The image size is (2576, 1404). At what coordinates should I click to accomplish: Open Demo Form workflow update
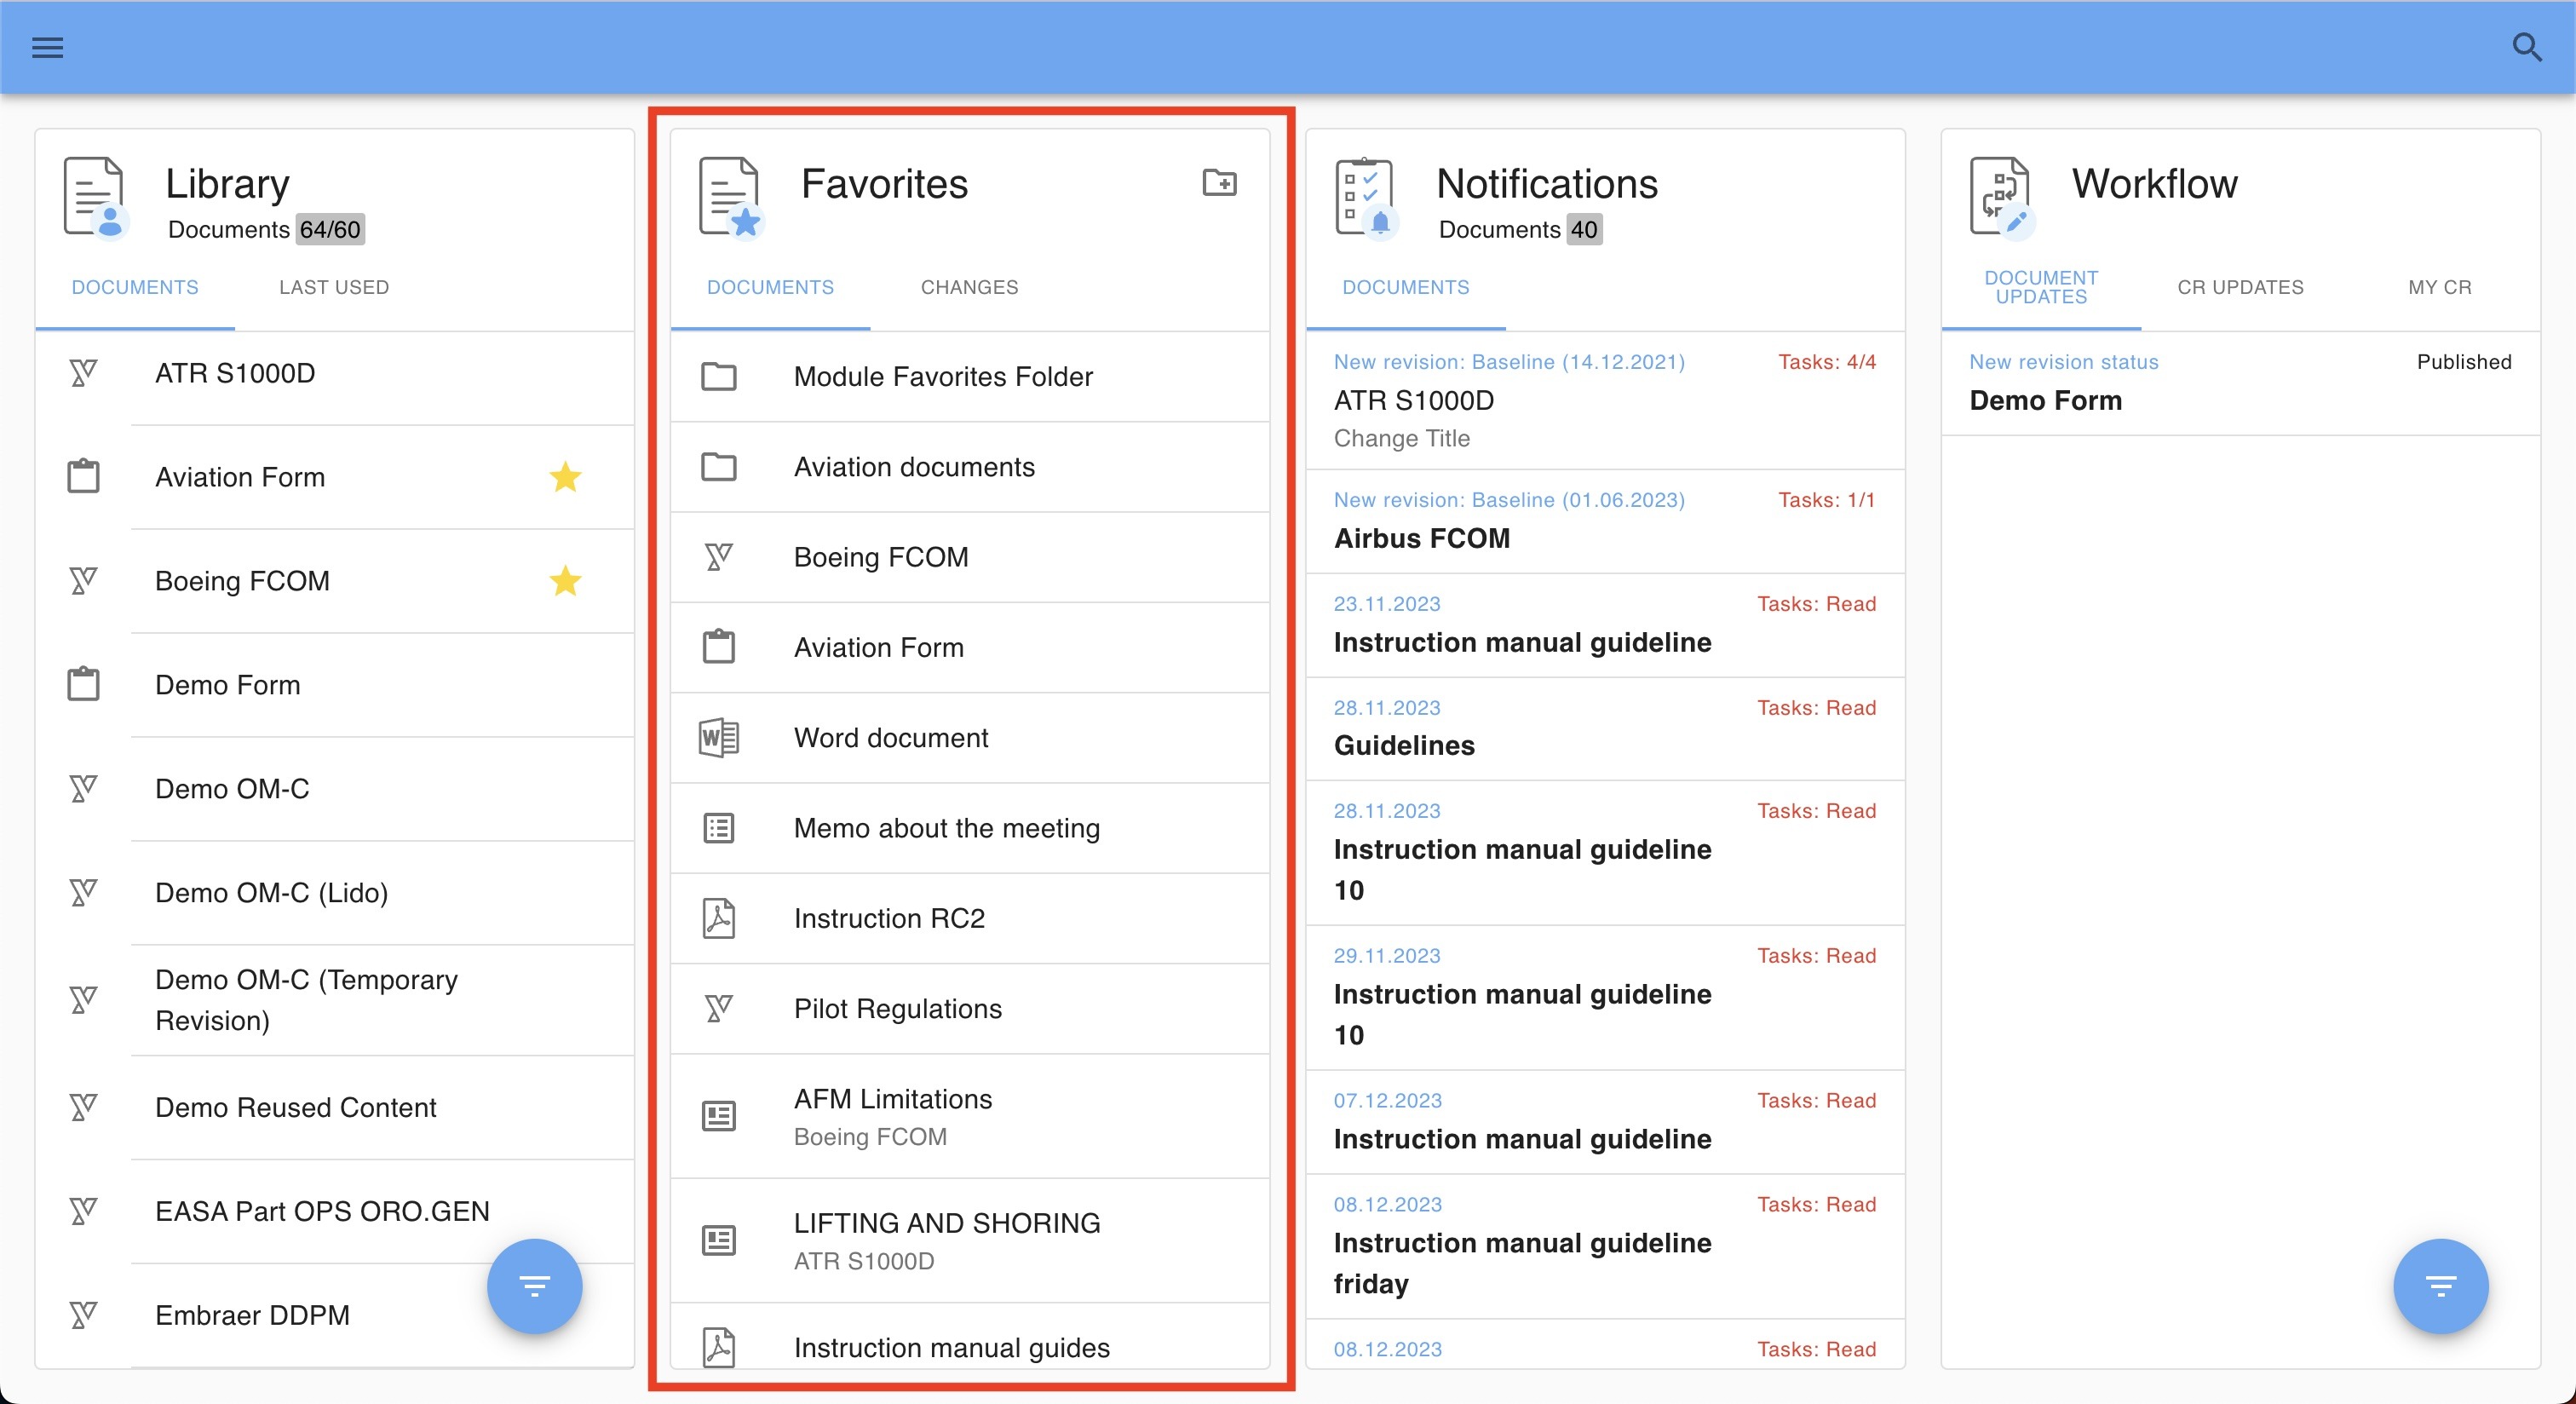tap(2045, 400)
